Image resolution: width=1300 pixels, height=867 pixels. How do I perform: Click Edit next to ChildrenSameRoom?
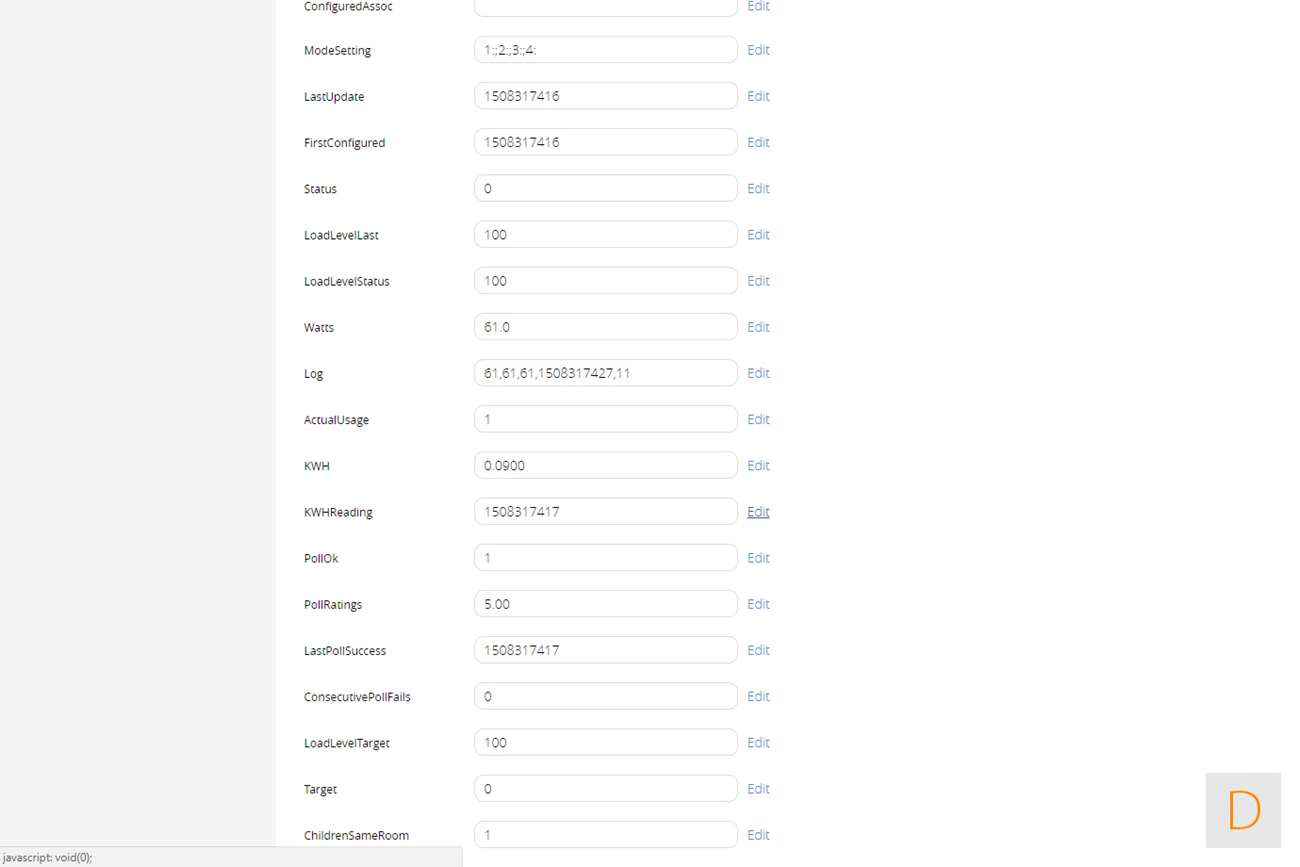(x=758, y=835)
